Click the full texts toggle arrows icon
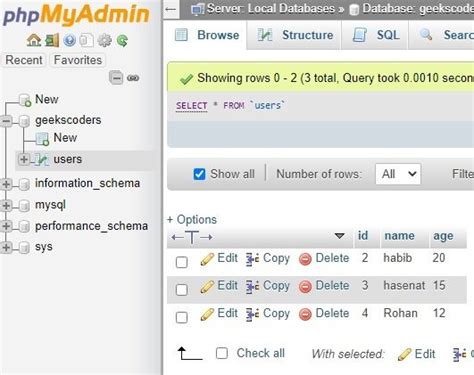 coord(192,237)
